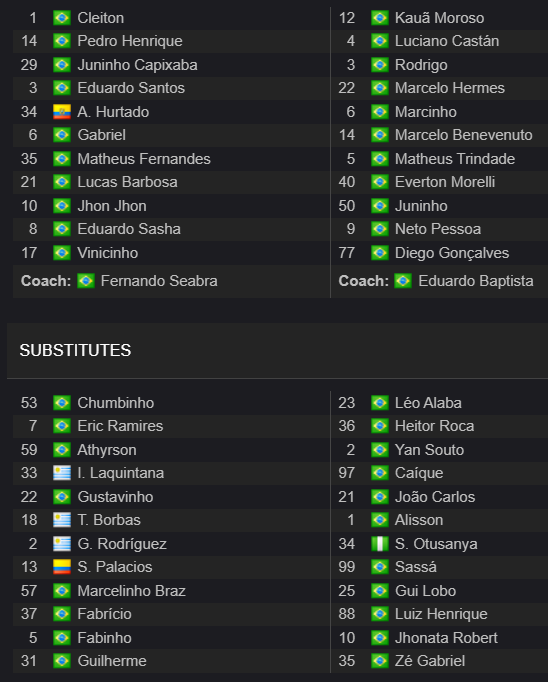Click Brazil flag beside goalkeeper Cleiton

pos(62,18)
